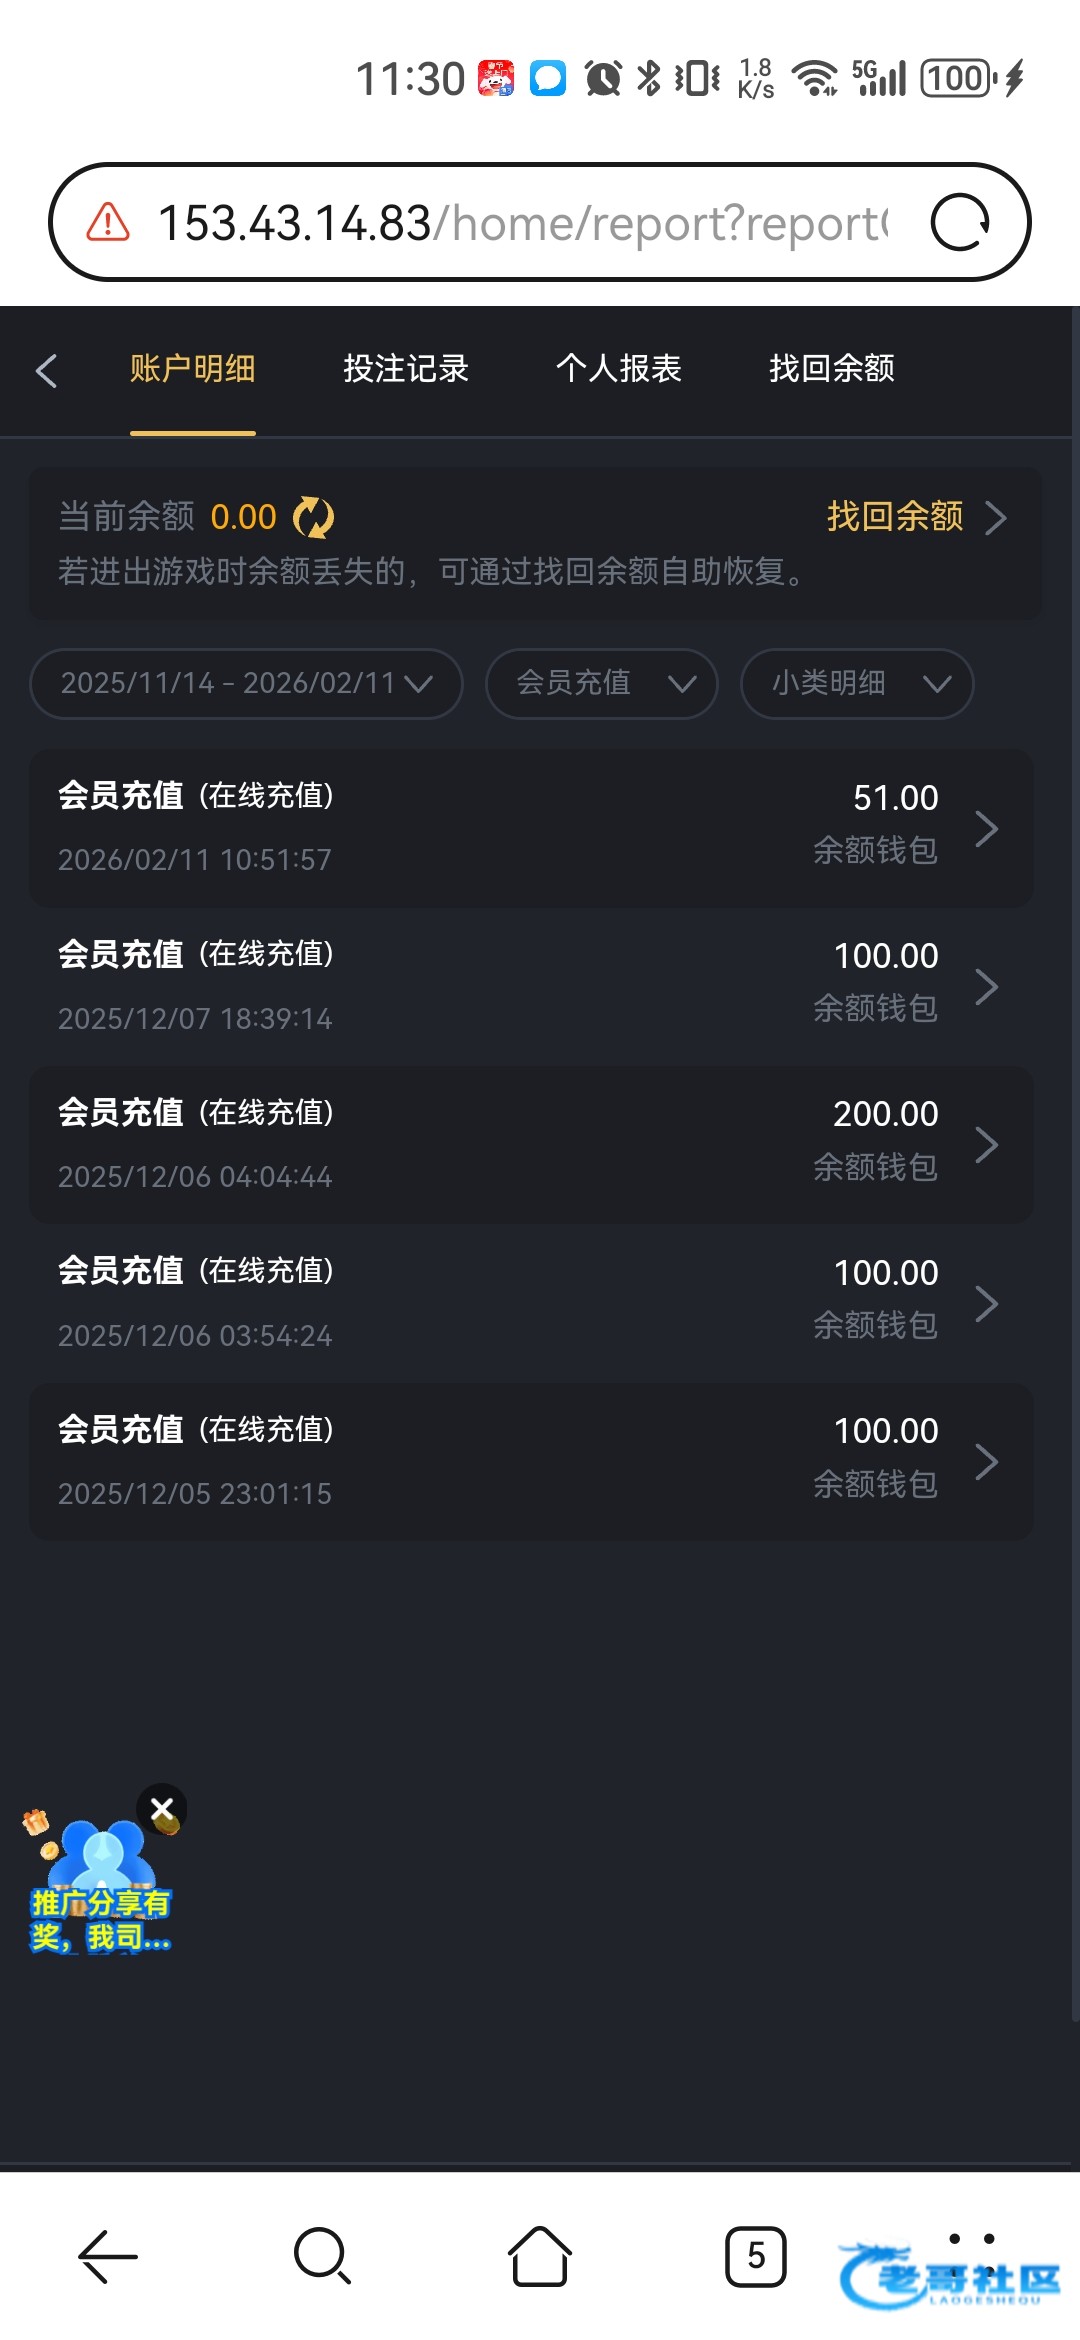Open the browser search icon in the bottom bar
The width and height of the screenshot is (1080, 2340).
[322, 2256]
